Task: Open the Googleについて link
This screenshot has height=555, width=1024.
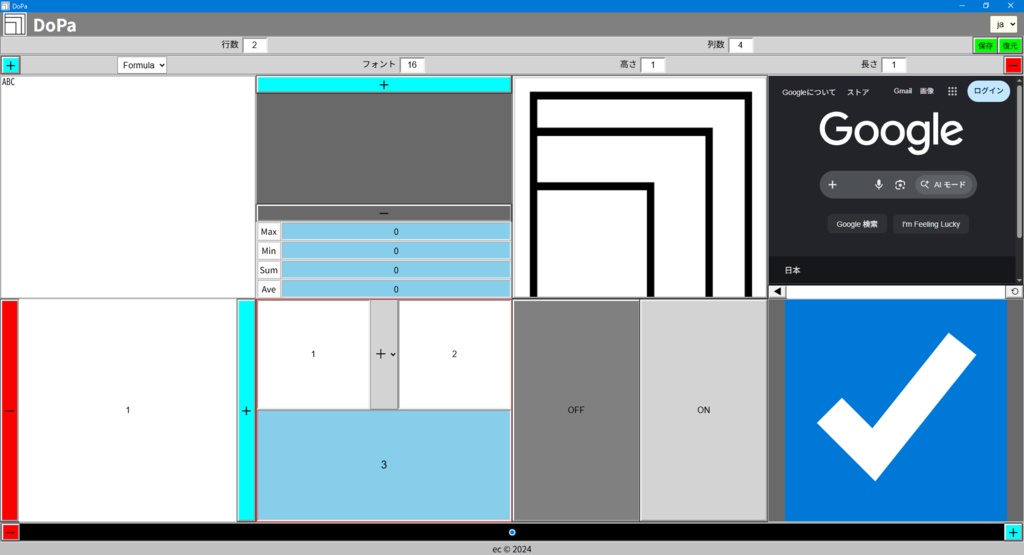Action: (x=808, y=92)
